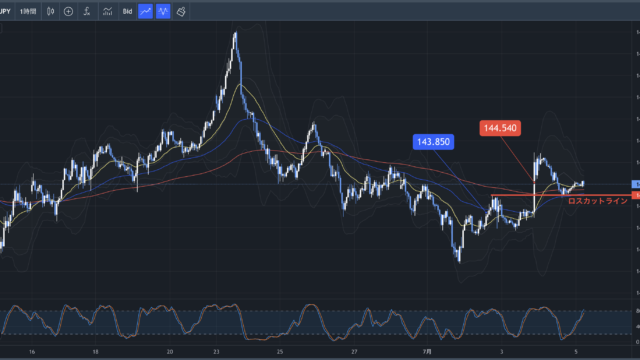
Task: Click date label 18 on time axis
Action: (x=95, y=351)
